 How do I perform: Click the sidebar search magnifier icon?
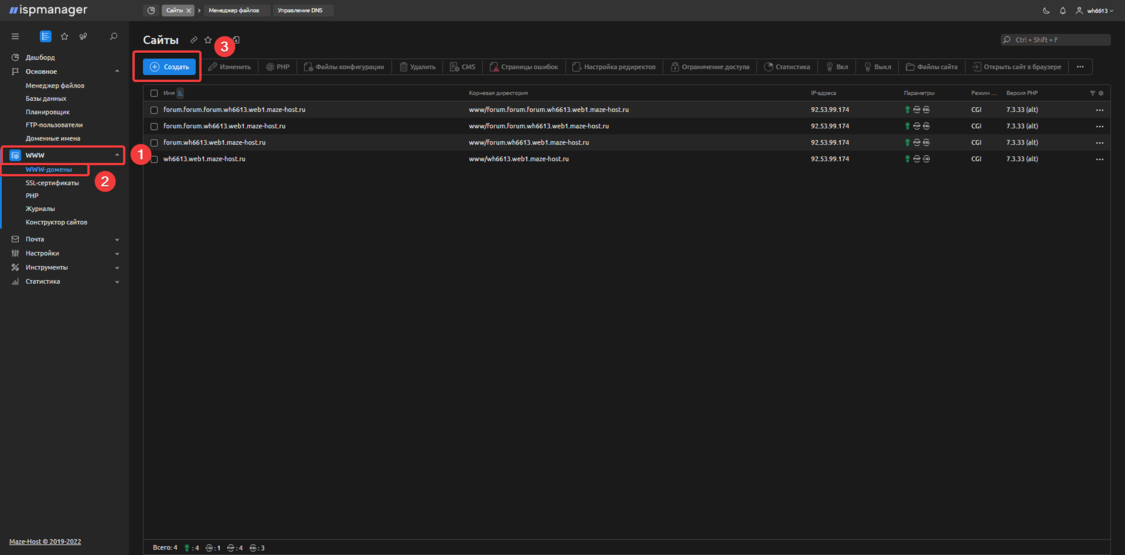point(113,36)
